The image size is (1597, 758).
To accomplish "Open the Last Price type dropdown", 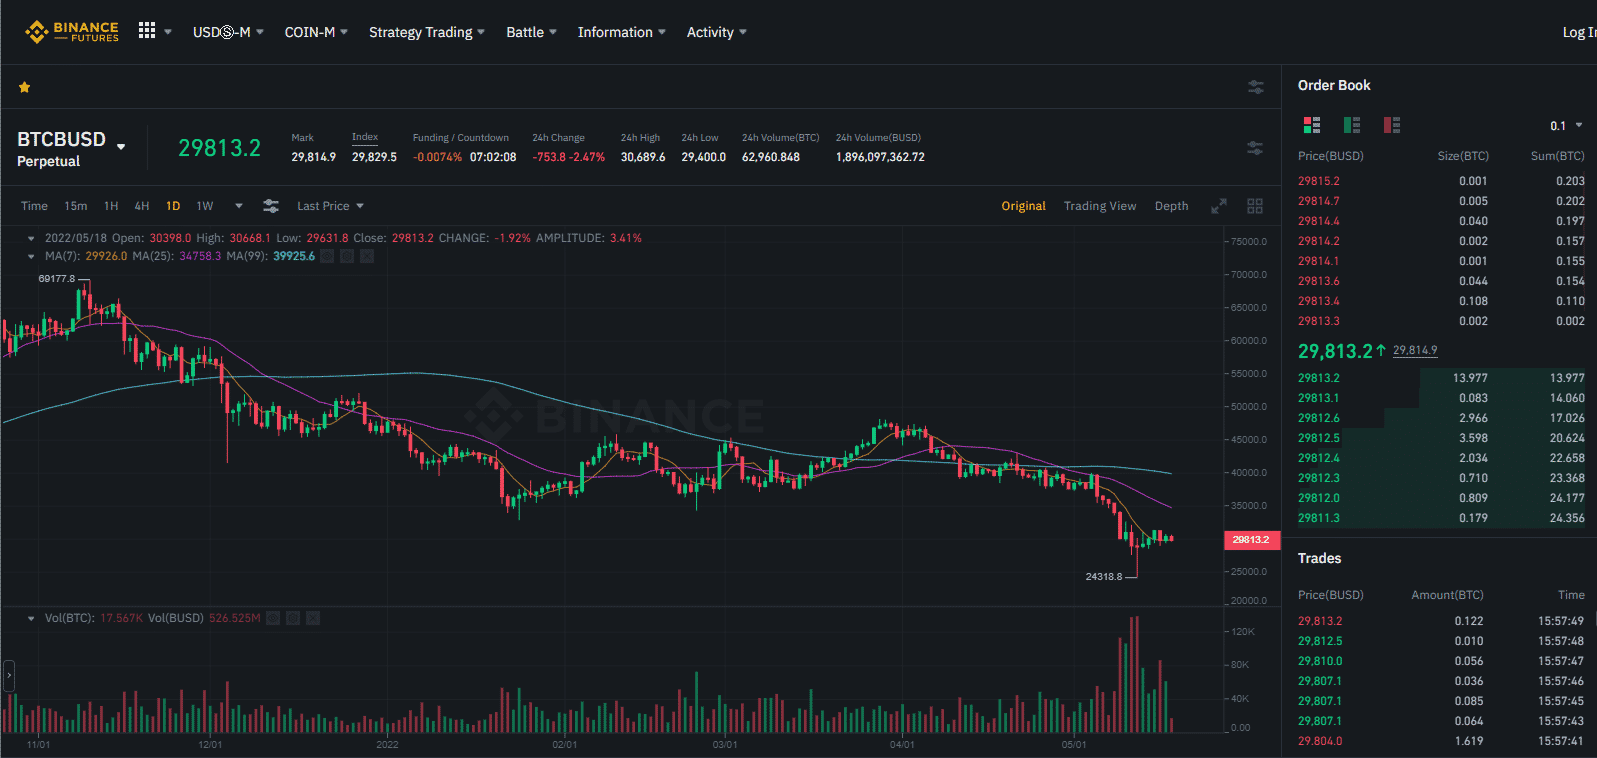I will [330, 206].
